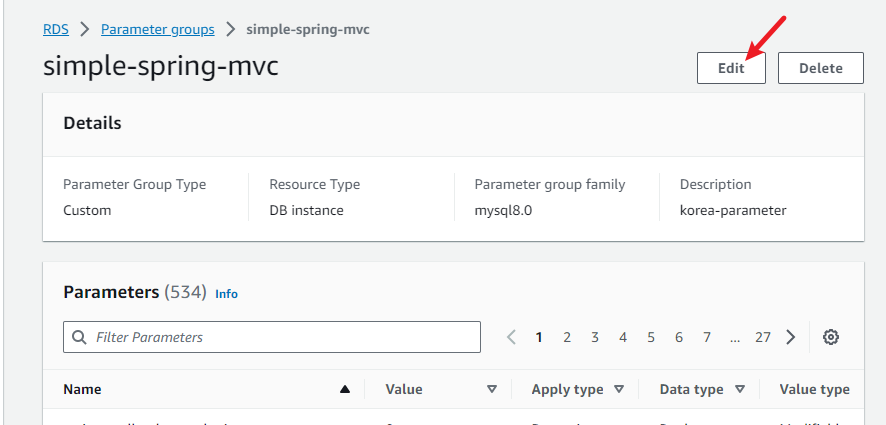Open table preferences gear icon
The height and width of the screenshot is (425, 886).
pos(830,337)
